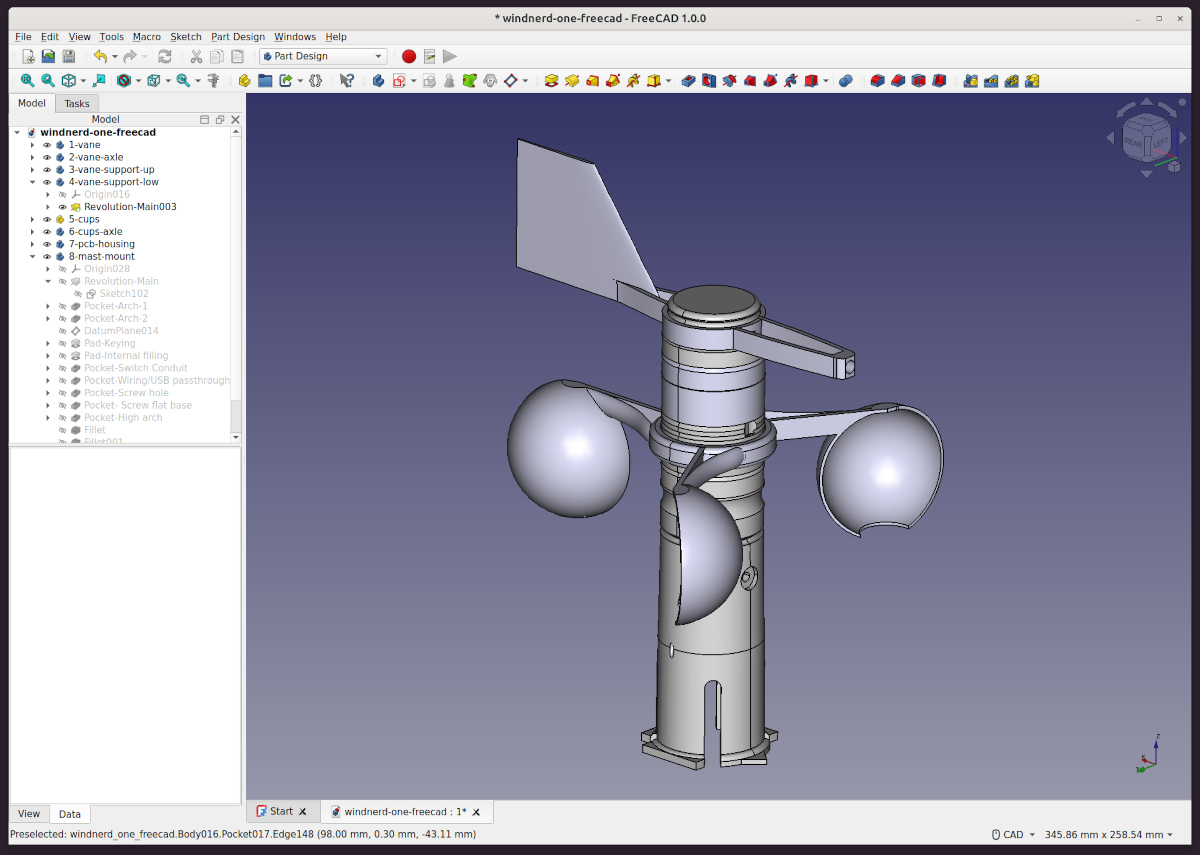This screenshot has height=855, width=1200.
Task: Click the What's This help icon
Action: point(347,81)
